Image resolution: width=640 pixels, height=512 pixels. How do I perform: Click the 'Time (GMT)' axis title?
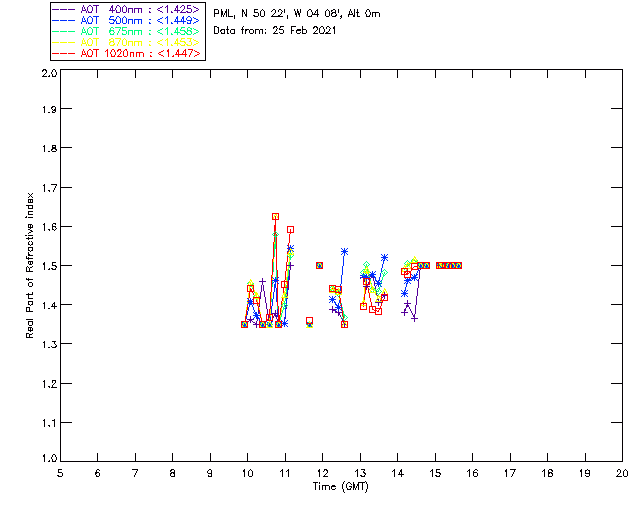[341, 487]
